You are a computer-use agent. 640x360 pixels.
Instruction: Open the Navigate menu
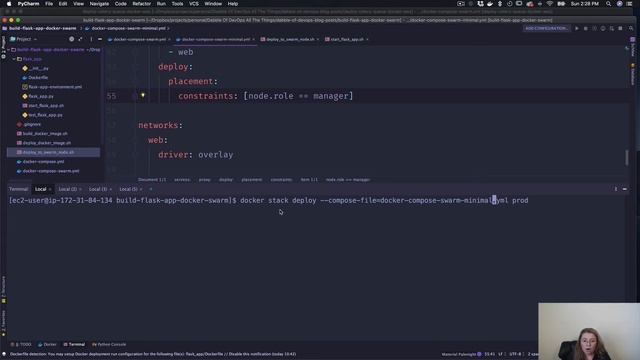[99, 4]
